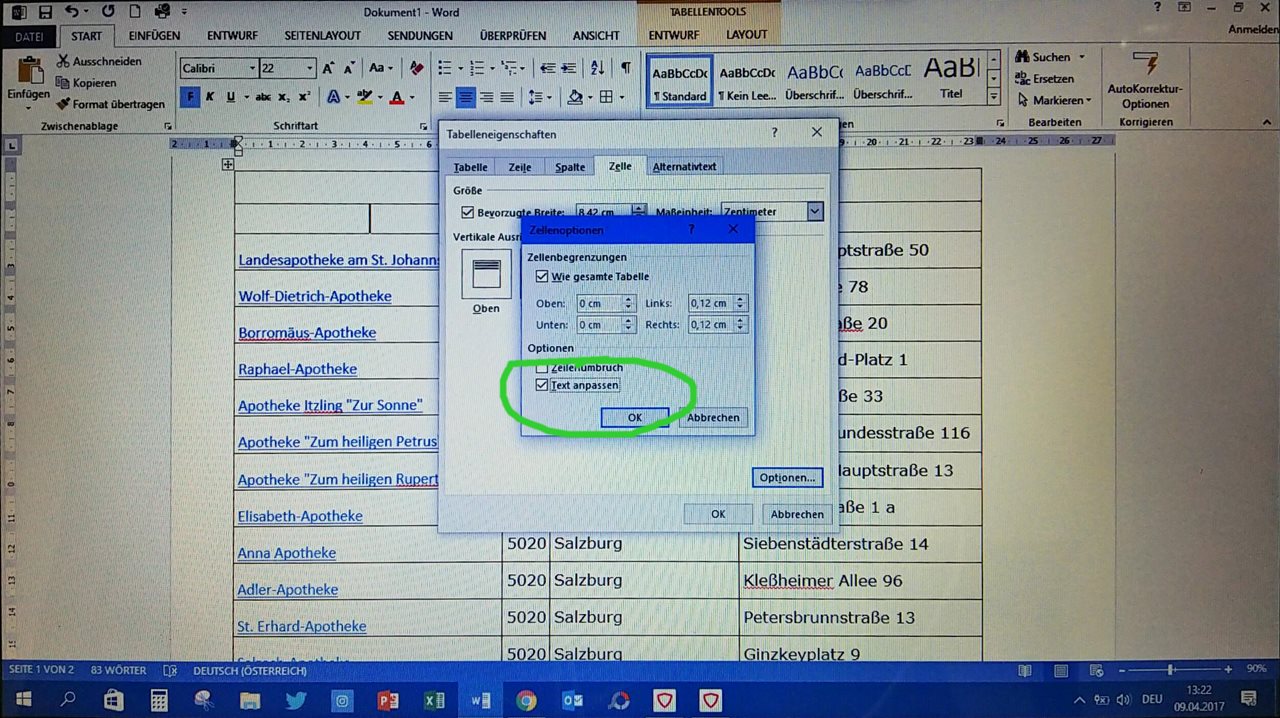Toggle italic with the K button
Screen dimensions: 1280x718
210,97
